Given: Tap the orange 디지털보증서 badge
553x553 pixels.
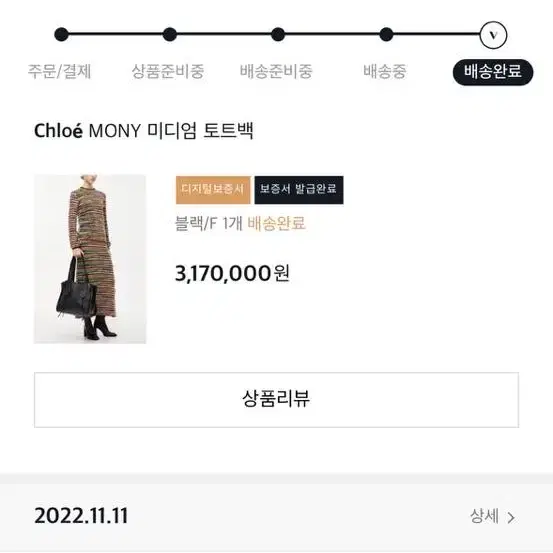Looking at the screenshot, I should [x=213, y=190].
